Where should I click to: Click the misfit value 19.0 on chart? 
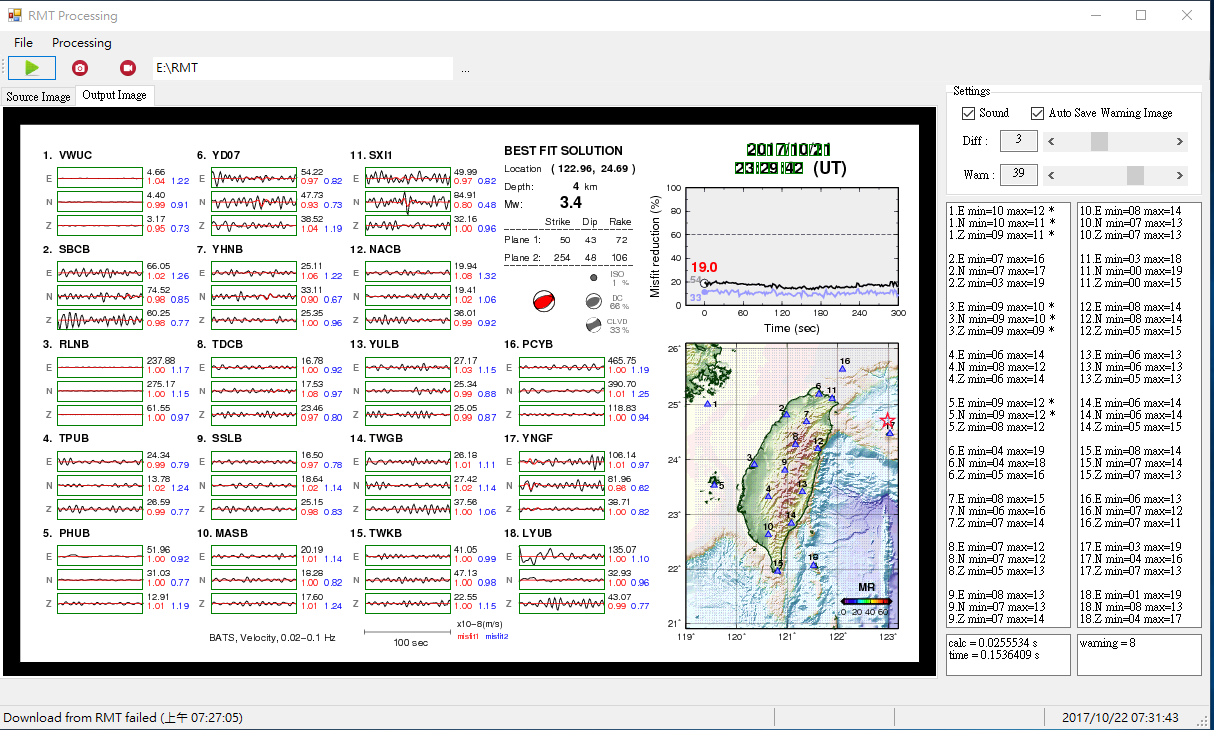[x=704, y=267]
